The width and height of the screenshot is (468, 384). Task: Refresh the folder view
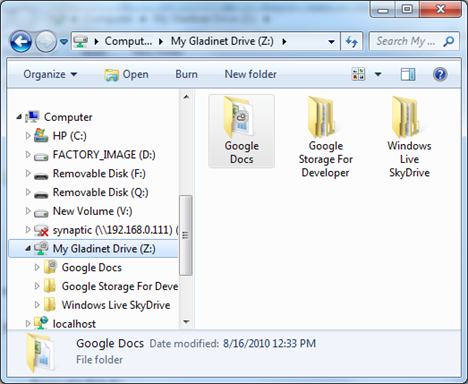coord(351,42)
